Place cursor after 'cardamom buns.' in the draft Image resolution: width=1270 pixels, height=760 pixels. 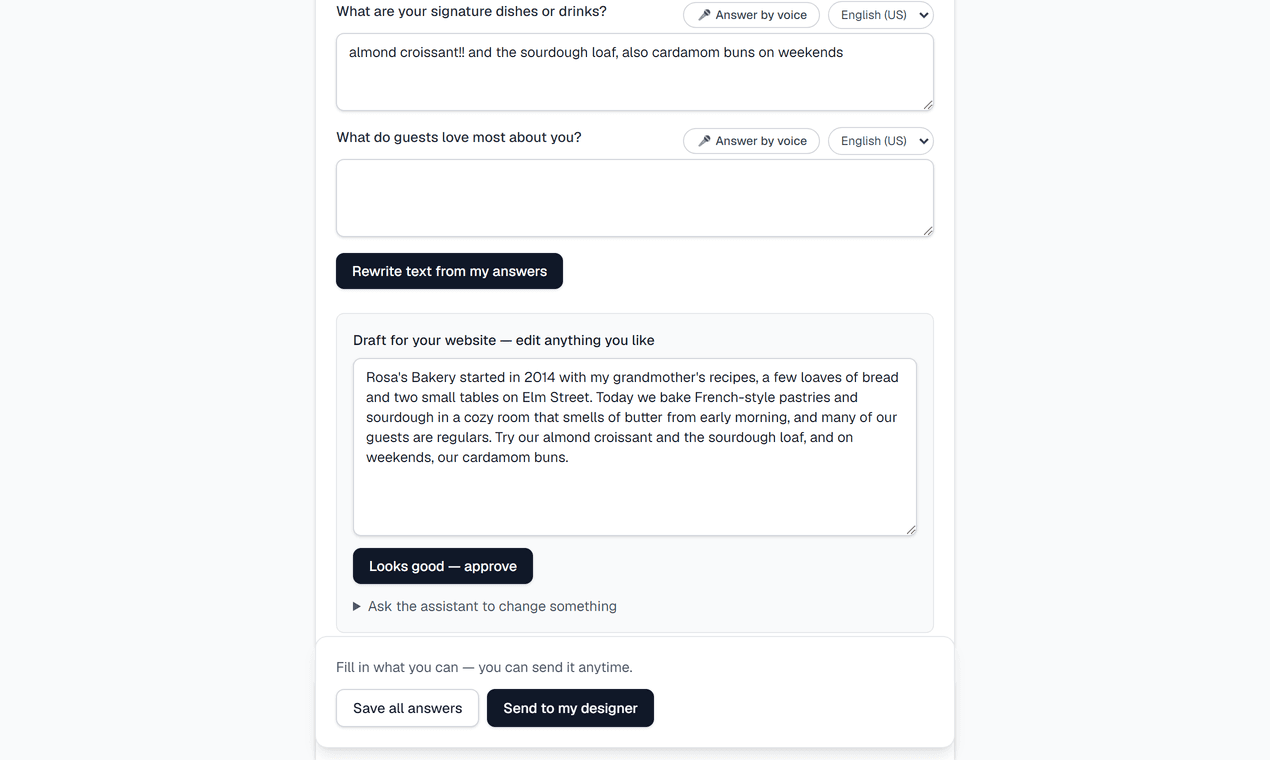(570, 457)
